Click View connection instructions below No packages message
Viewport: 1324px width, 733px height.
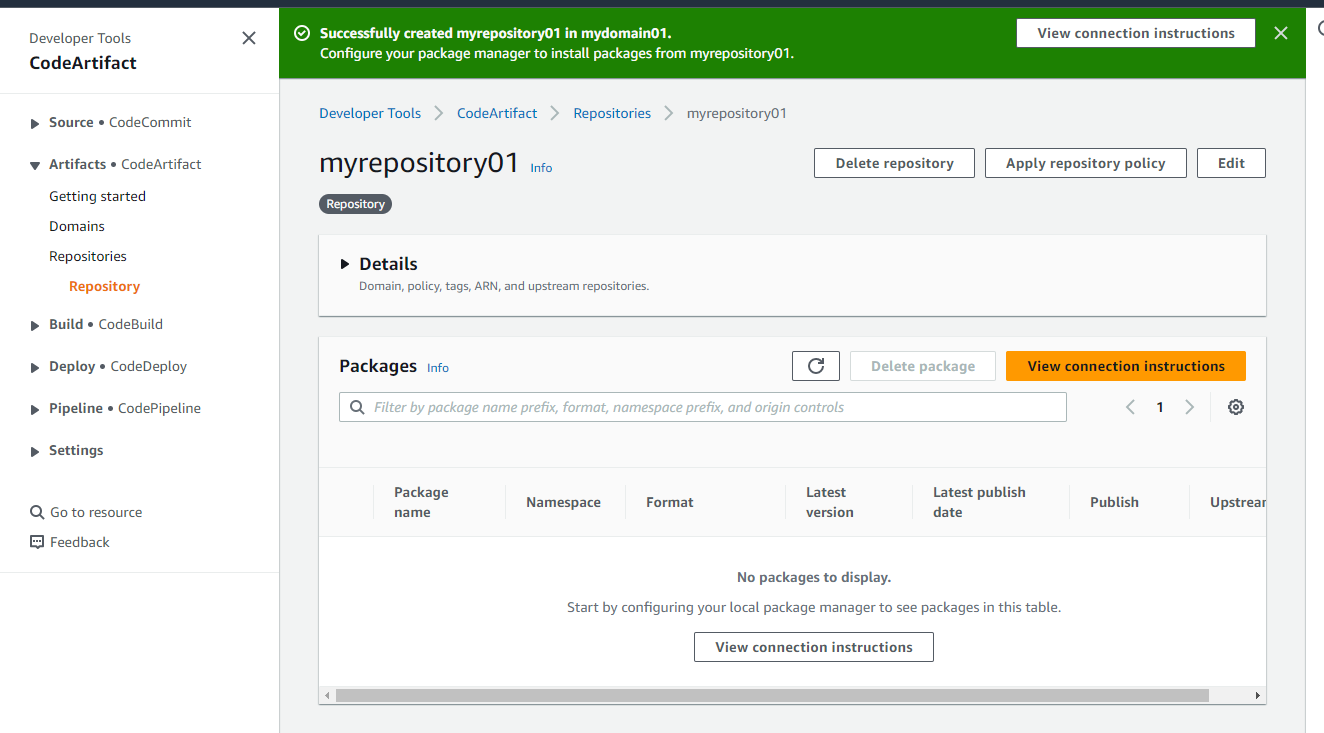(x=814, y=647)
